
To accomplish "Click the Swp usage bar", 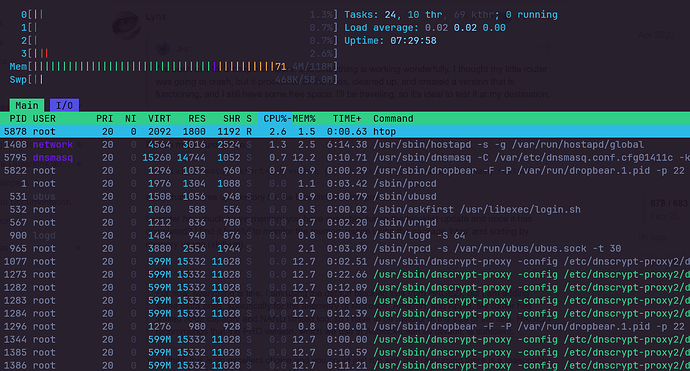I will (174, 80).
